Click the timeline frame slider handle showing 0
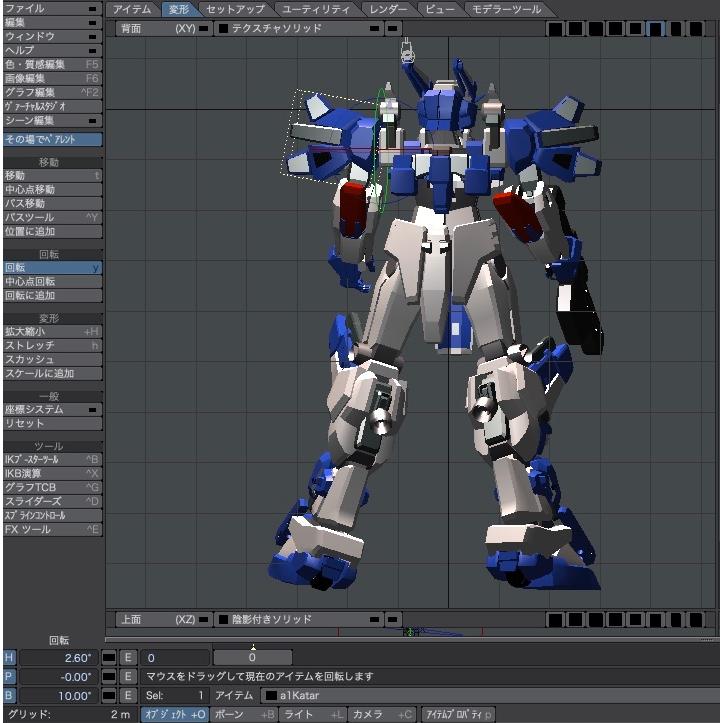This screenshot has height=723, width=723. coord(252,657)
